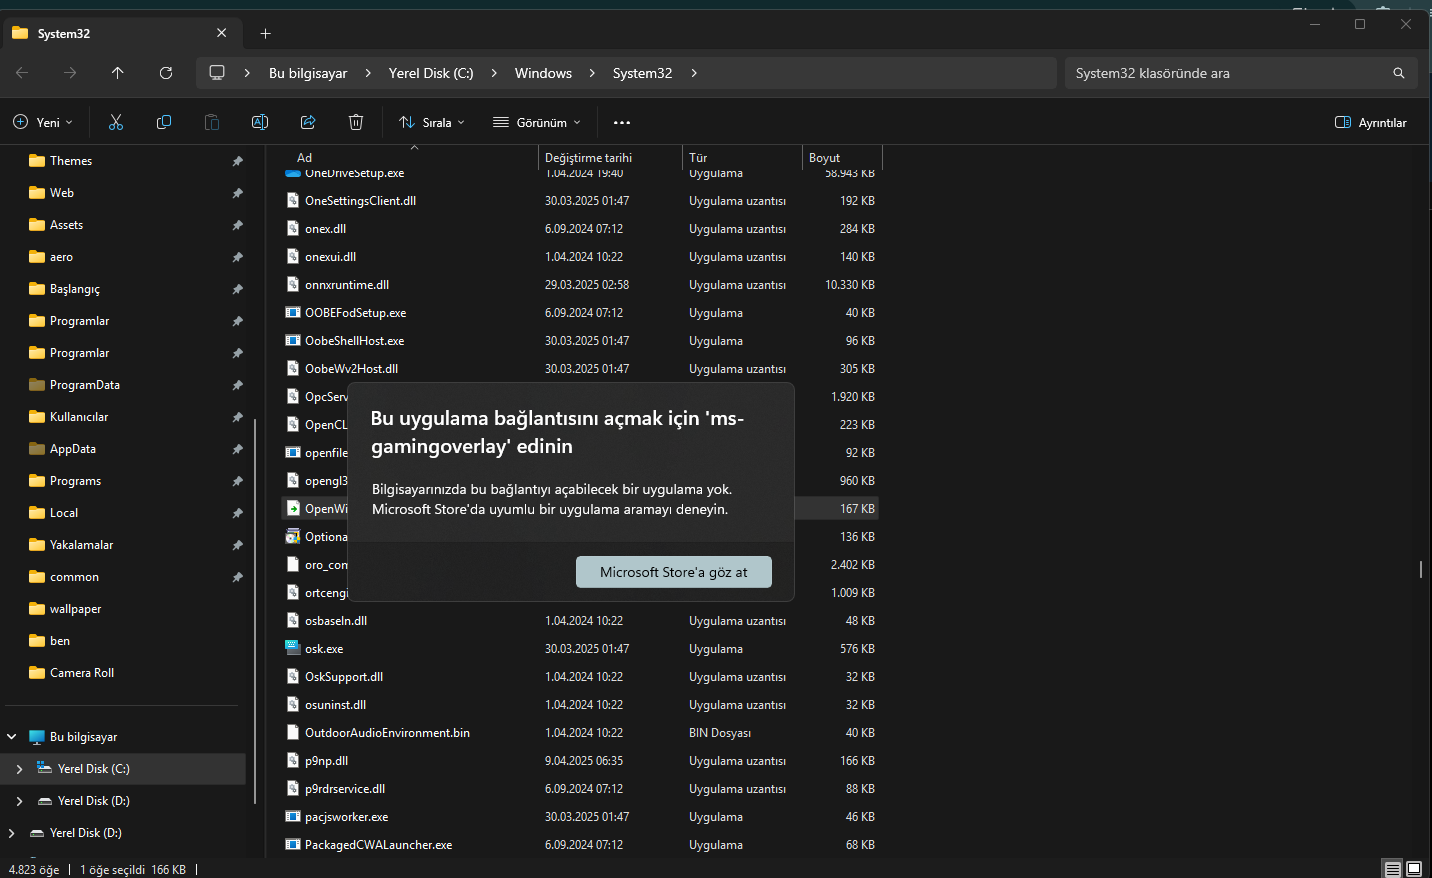Open the Yeni (New) dropdown

[x=43, y=122]
